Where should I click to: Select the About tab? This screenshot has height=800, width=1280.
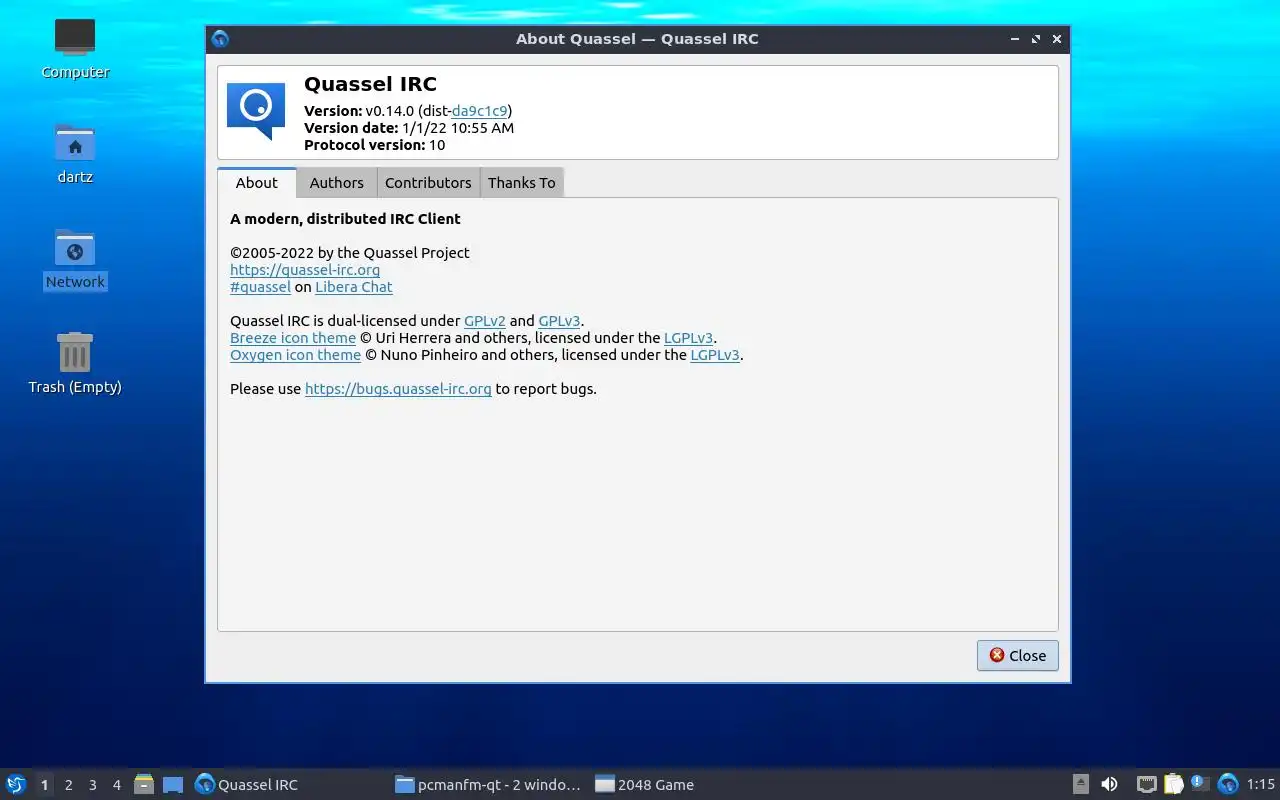click(x=257, y=182)
